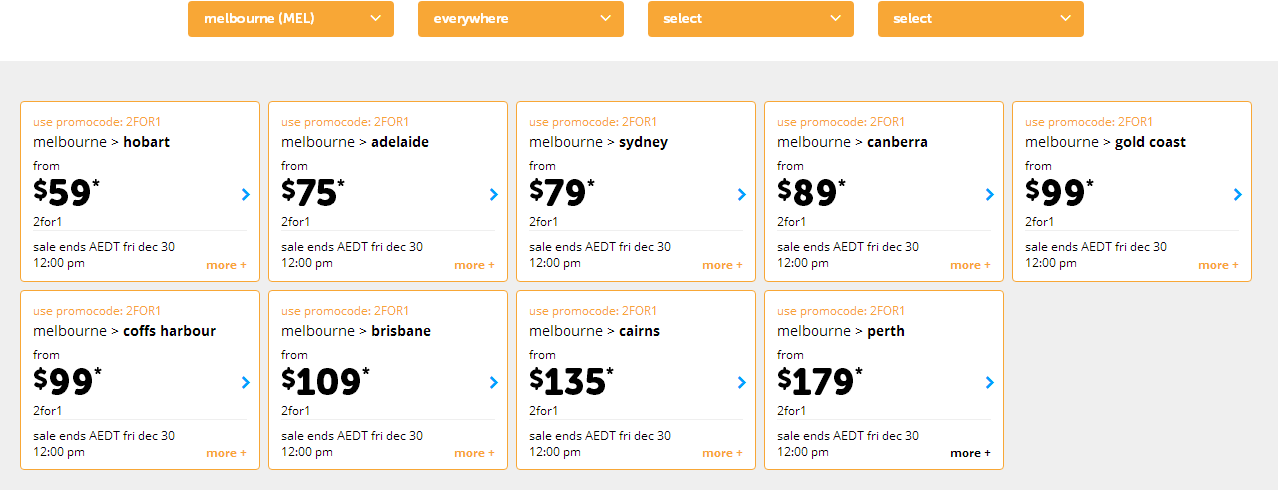Click blue arrow on Cairns fare card

tap(742, 382)
